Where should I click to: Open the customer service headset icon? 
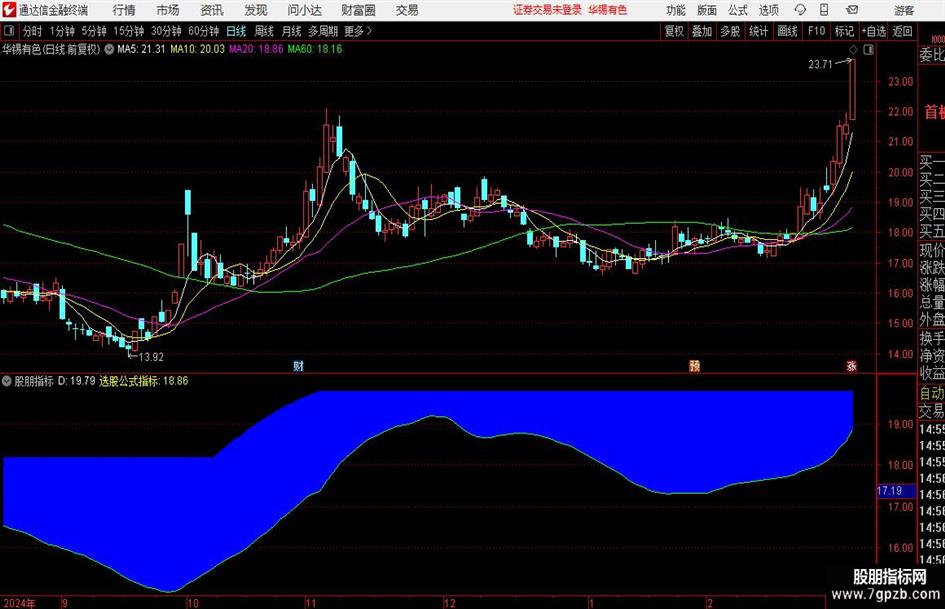[x=800, y=10]
